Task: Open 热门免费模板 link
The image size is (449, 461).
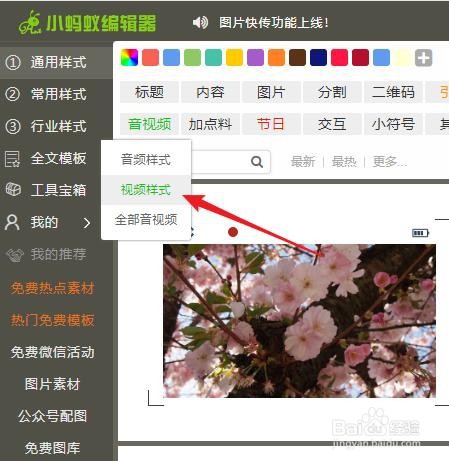Action: pos(52,320)
